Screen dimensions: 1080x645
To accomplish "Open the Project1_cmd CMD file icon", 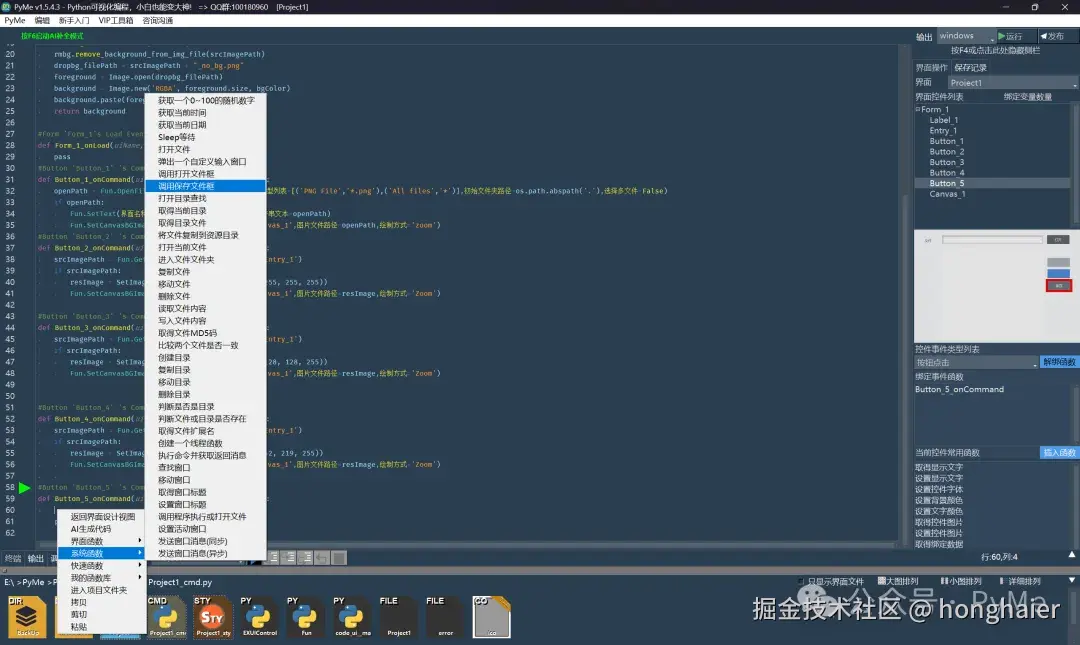I will [x=167, y=617].
